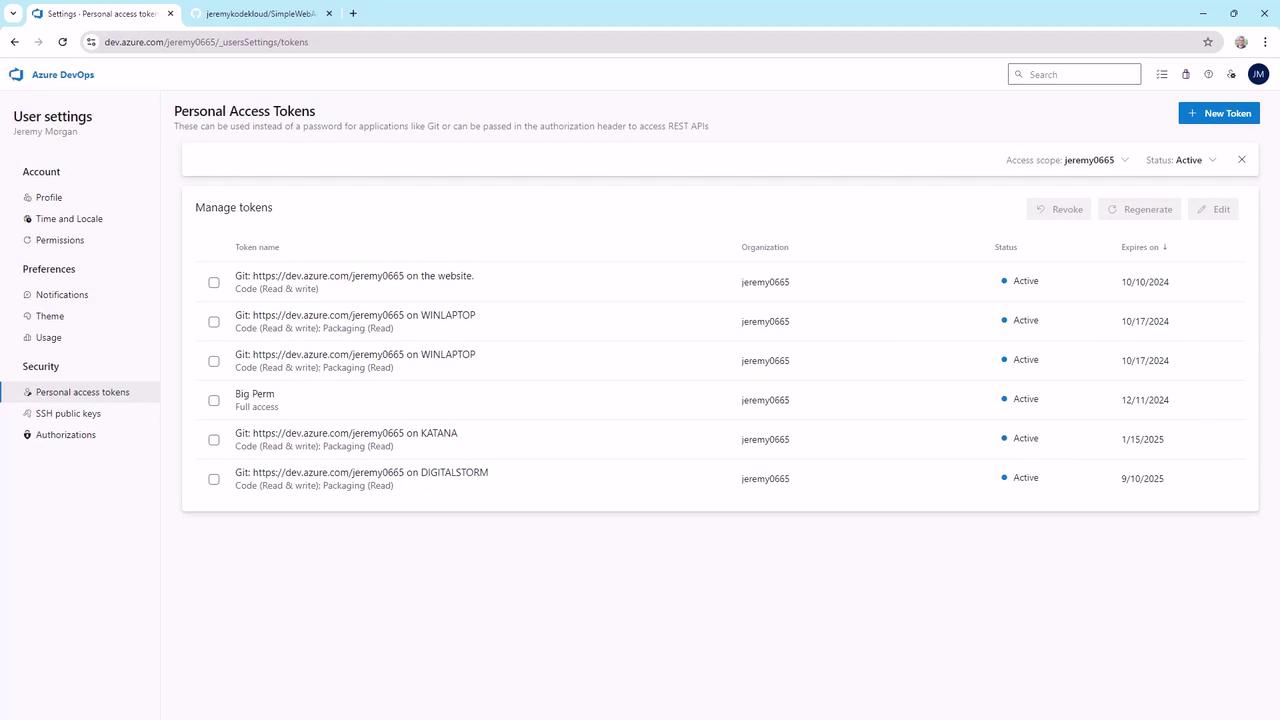Click the token name ending in DIGITALSTORM
This screenshot has height=720, width=1280.
(362, 472)
